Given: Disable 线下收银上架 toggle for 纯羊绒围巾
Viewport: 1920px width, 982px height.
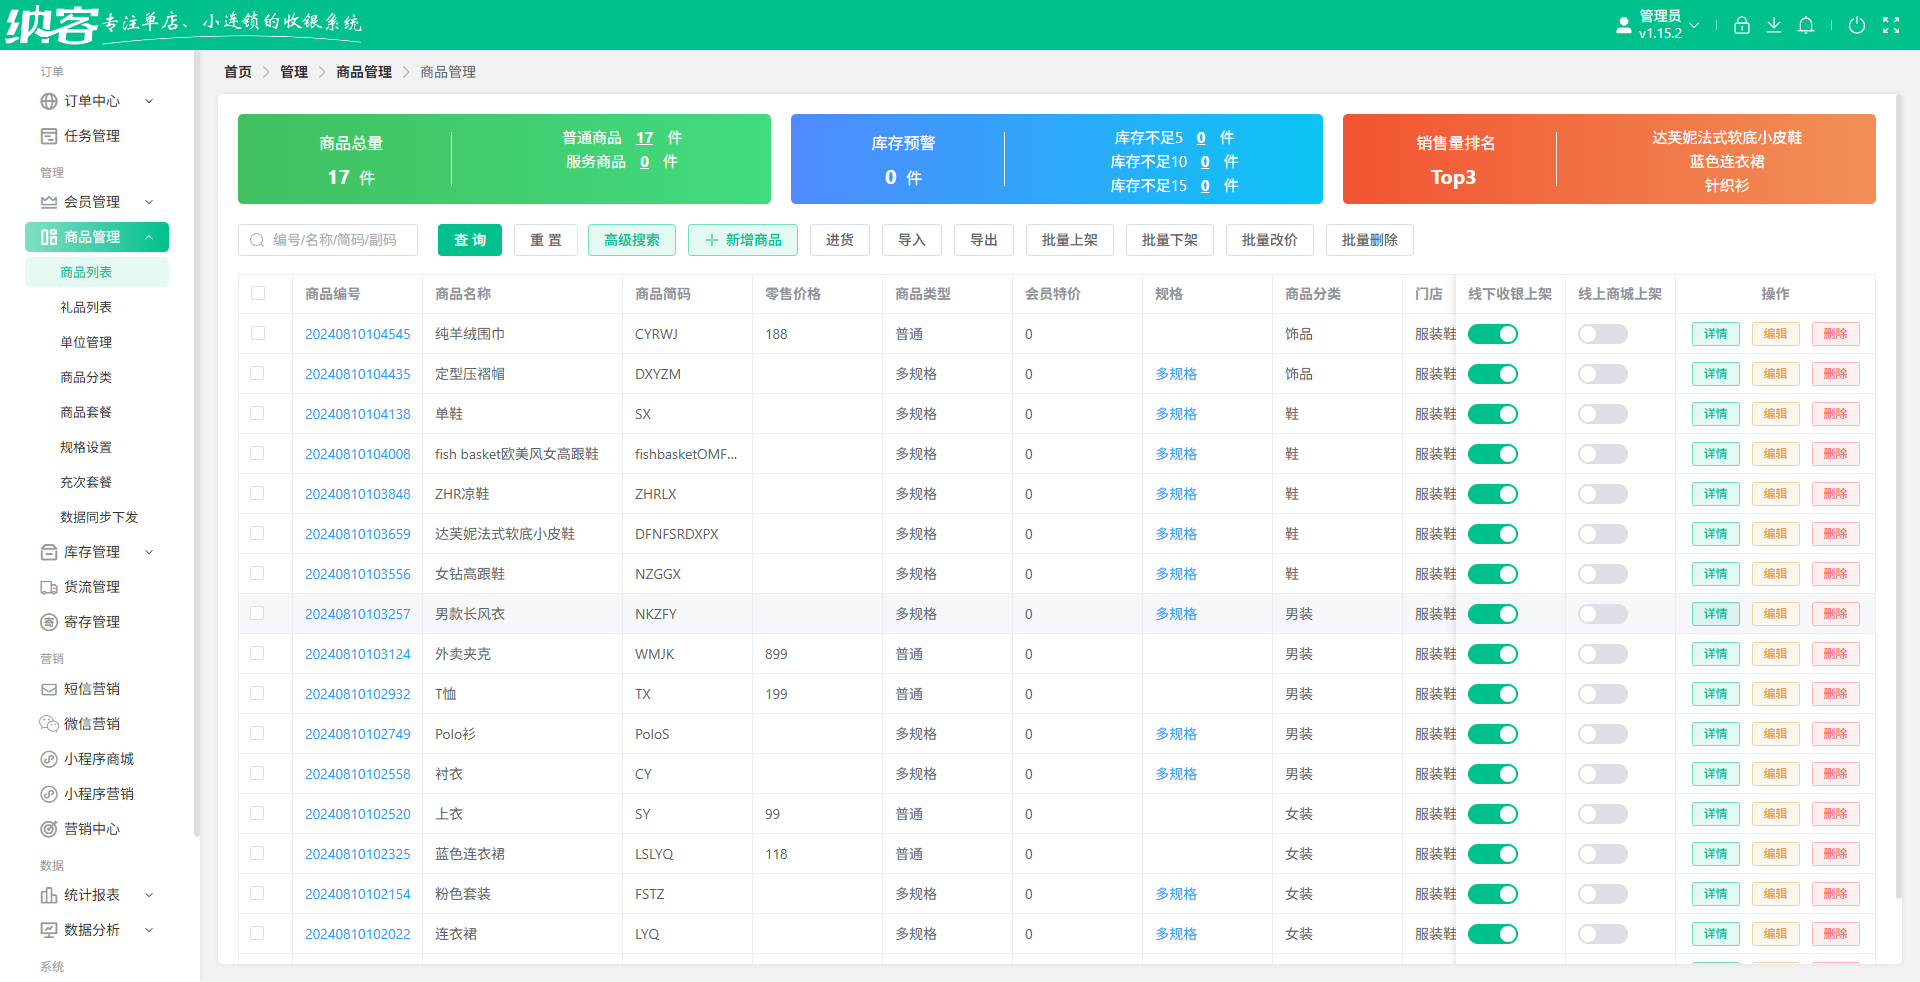Looking at the screenshot, I should 1492,334.
